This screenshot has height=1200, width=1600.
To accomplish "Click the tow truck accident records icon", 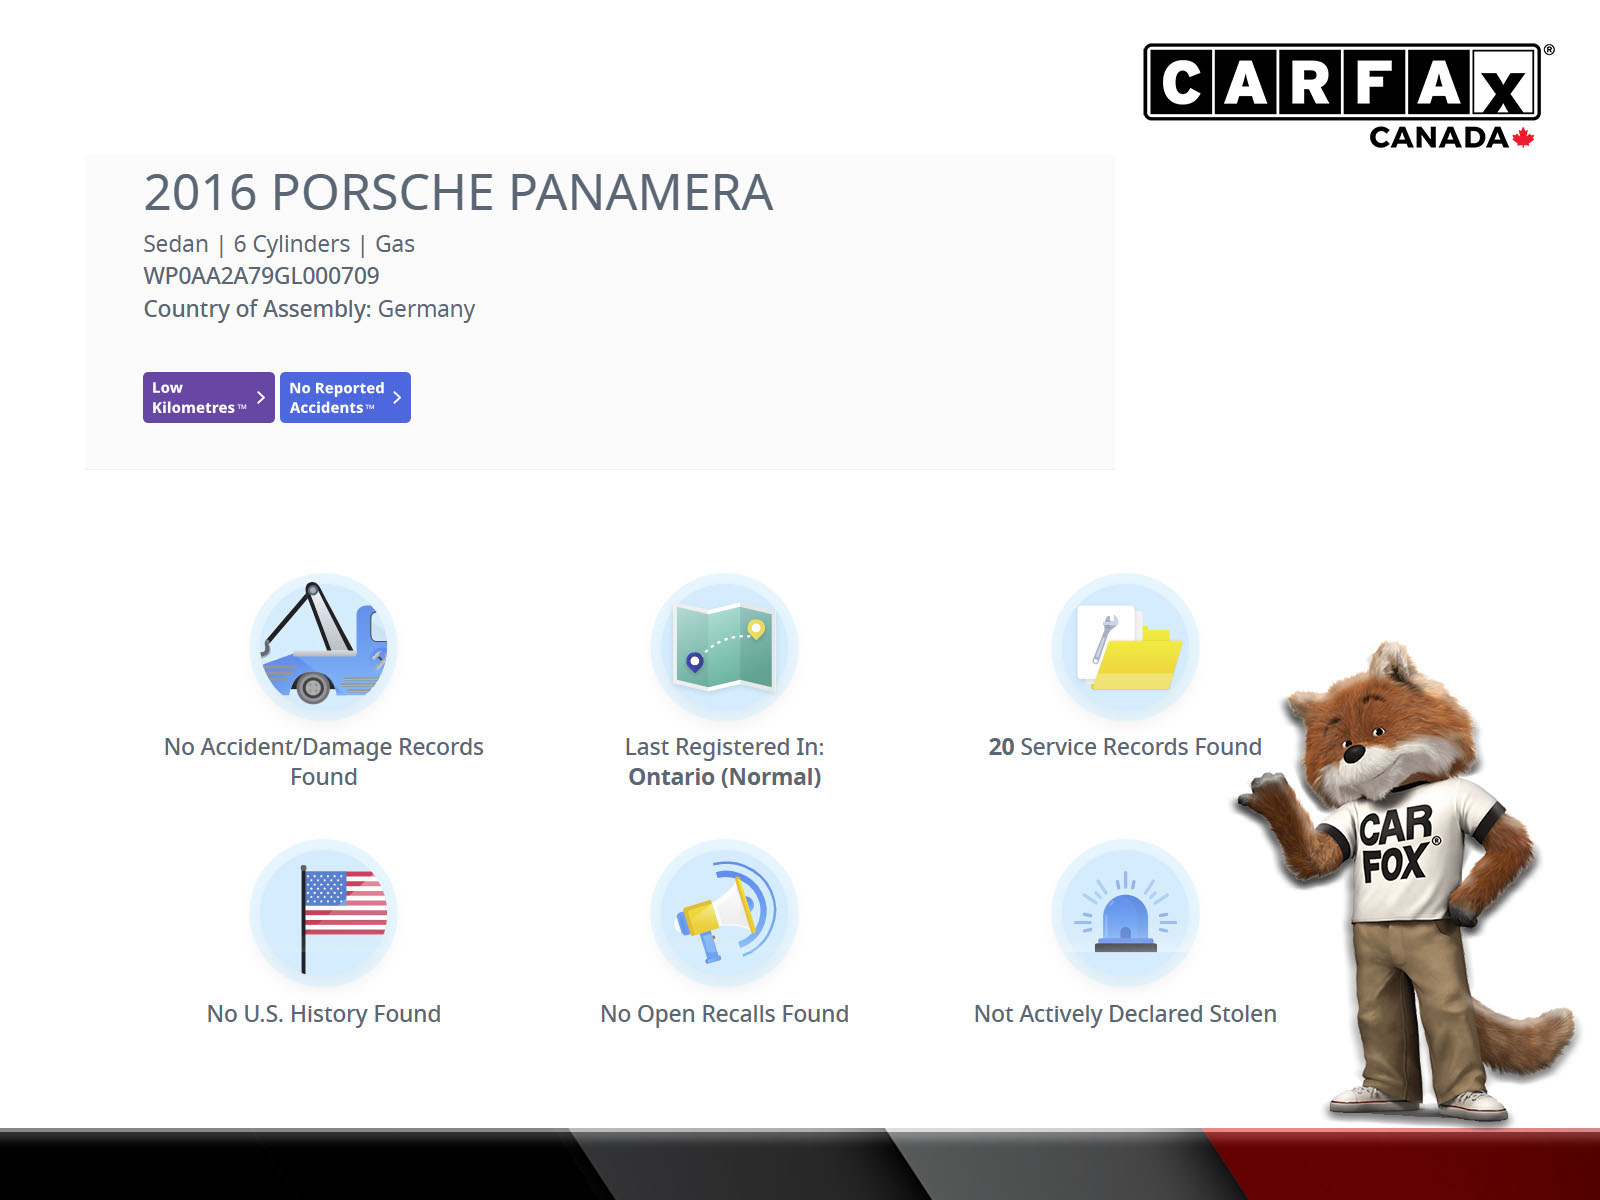I will pos(323,647).
